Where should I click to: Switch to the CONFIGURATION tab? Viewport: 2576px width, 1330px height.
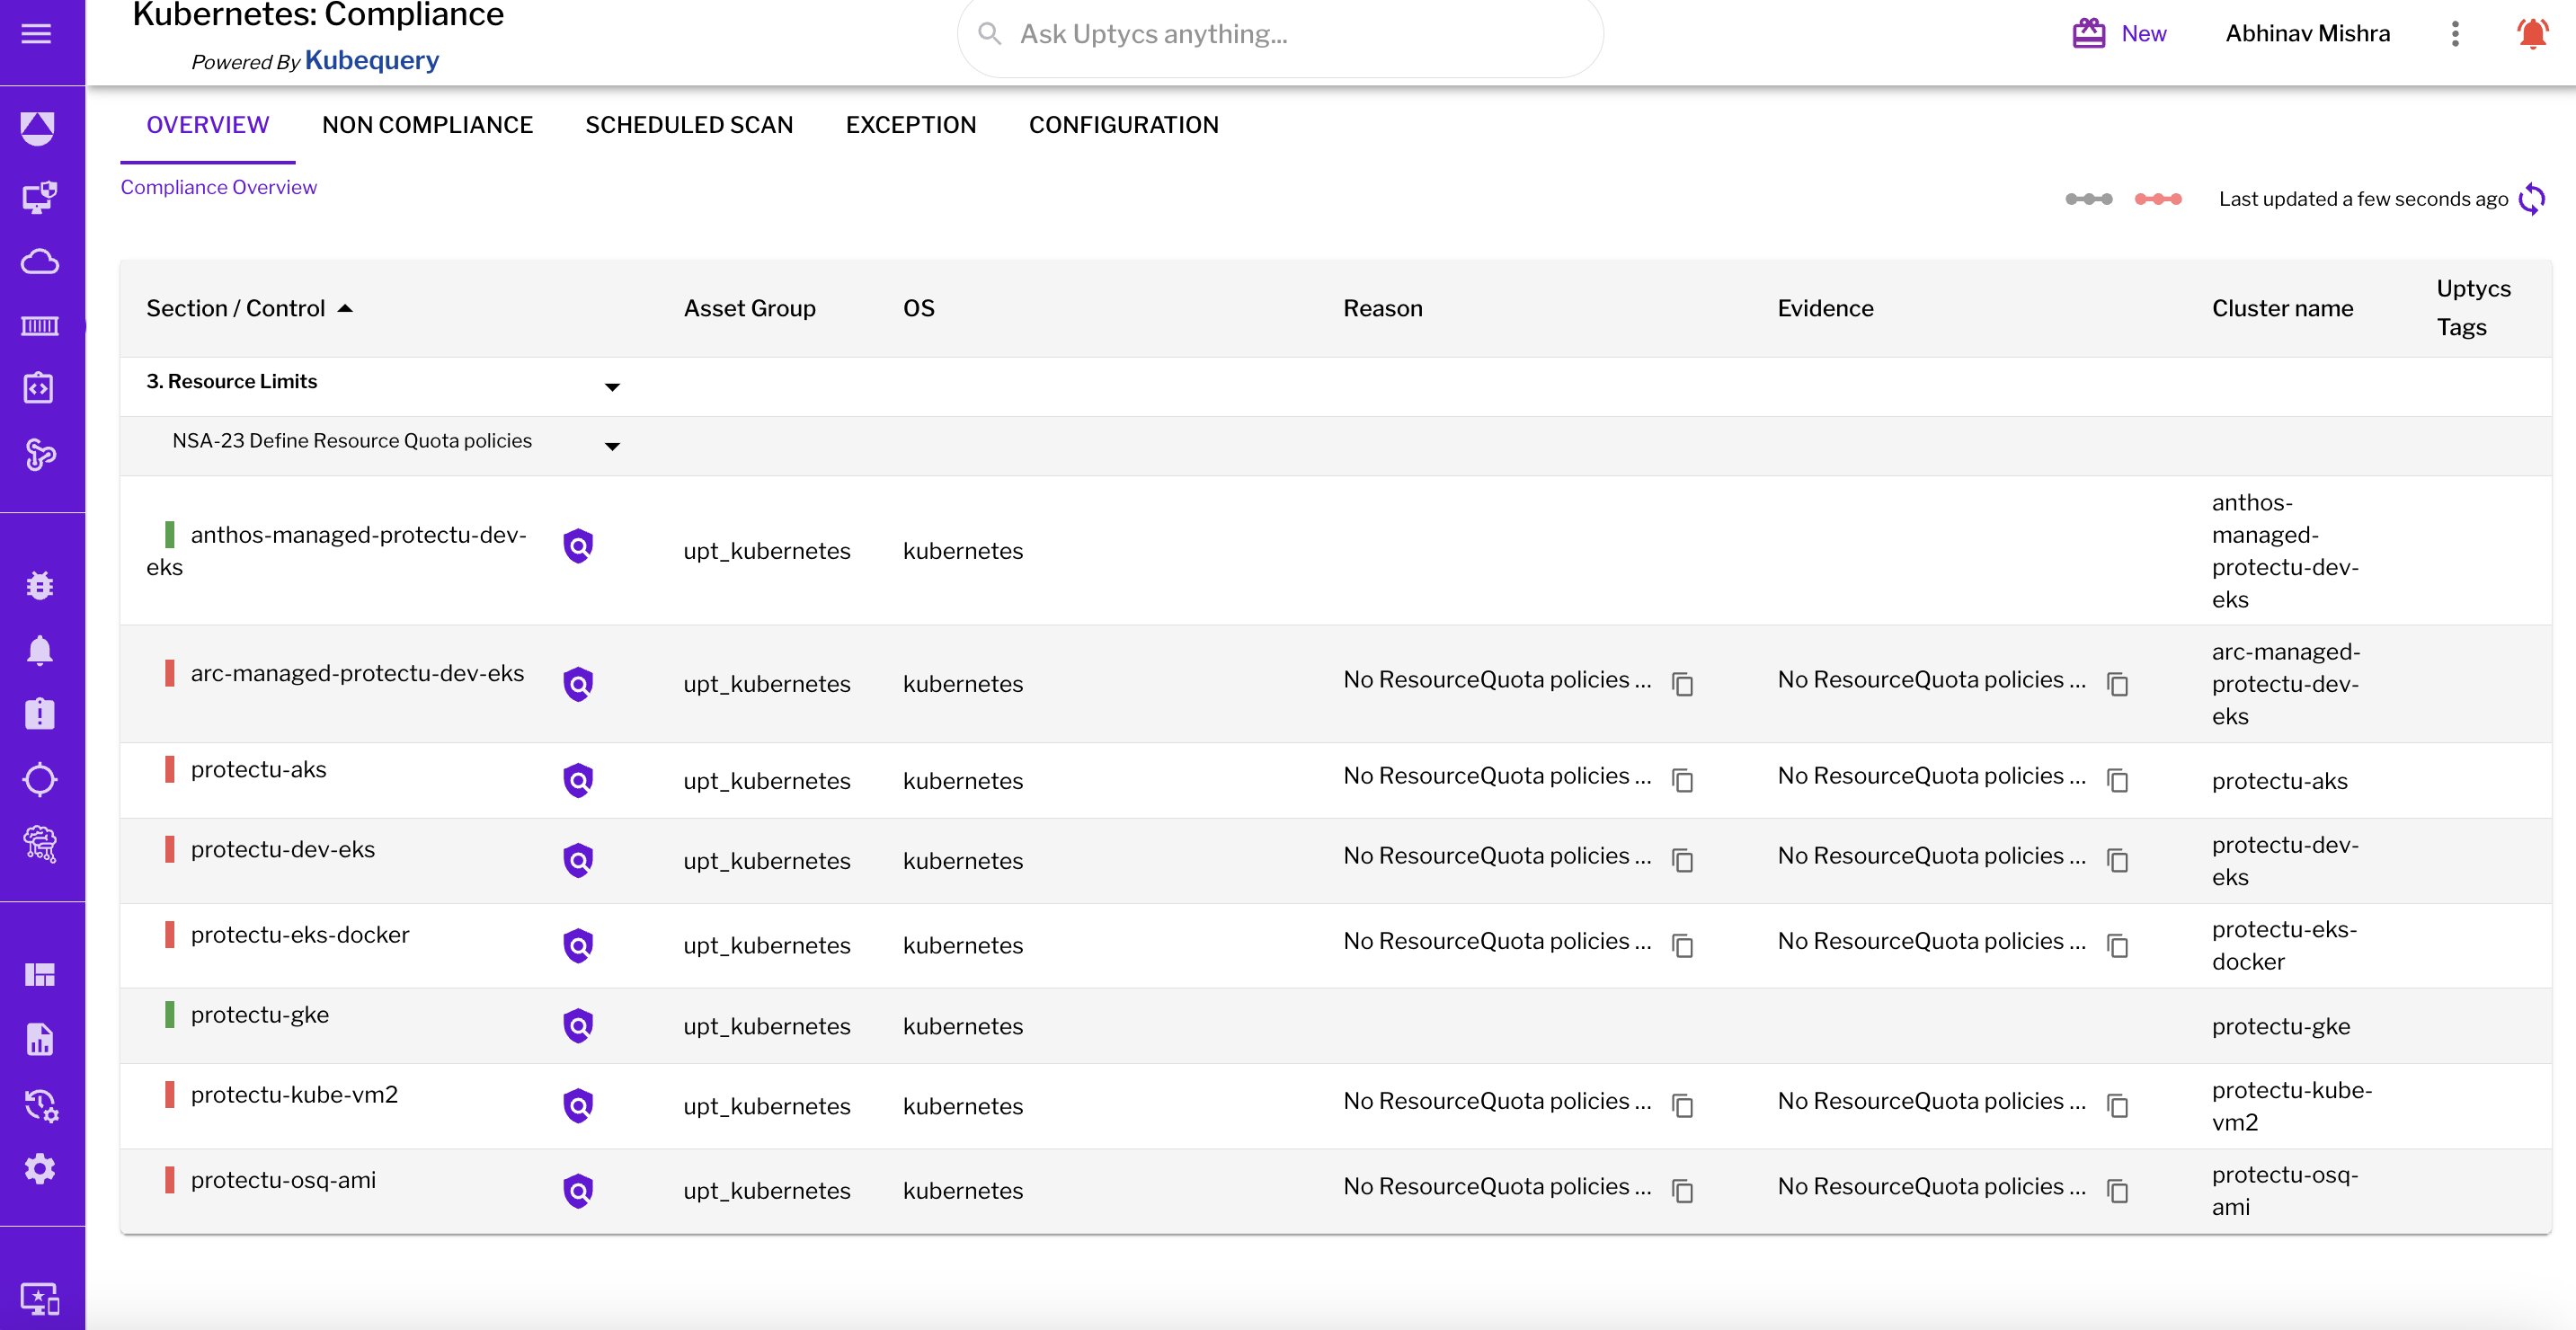point(1124,124)
